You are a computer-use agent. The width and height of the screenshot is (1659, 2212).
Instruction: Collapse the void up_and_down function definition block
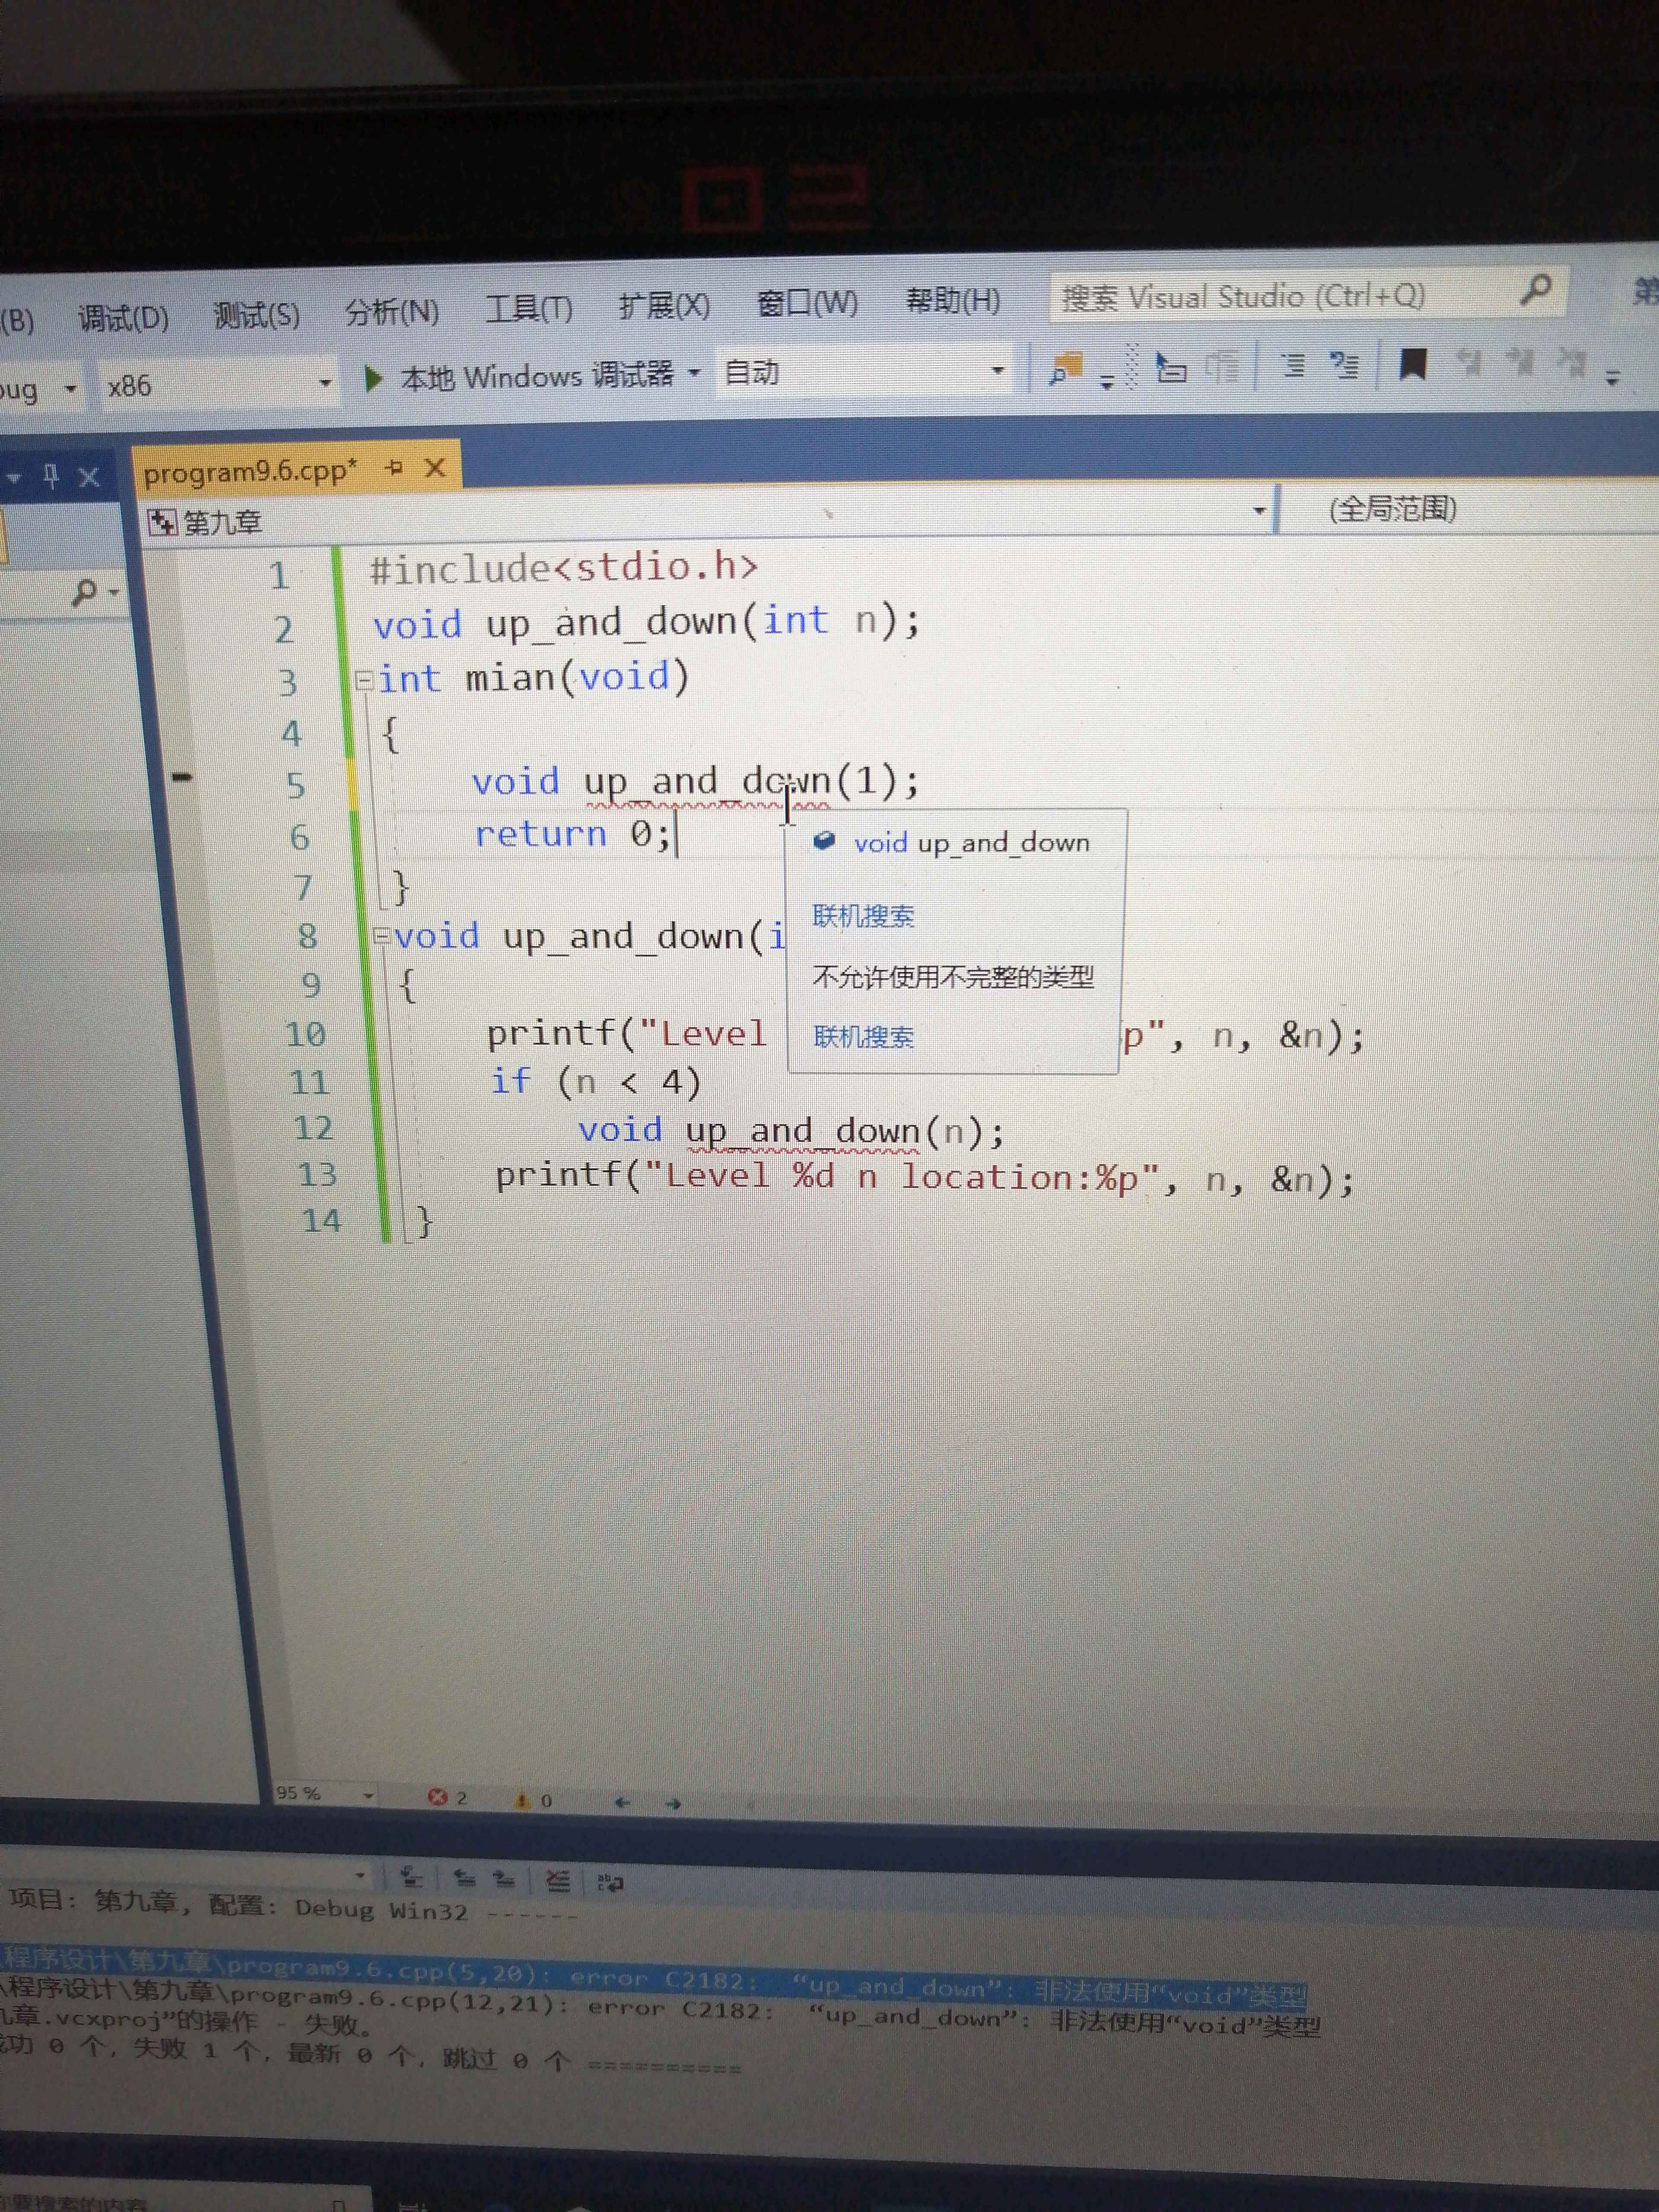pyautogui.click(x=381, y=937)
